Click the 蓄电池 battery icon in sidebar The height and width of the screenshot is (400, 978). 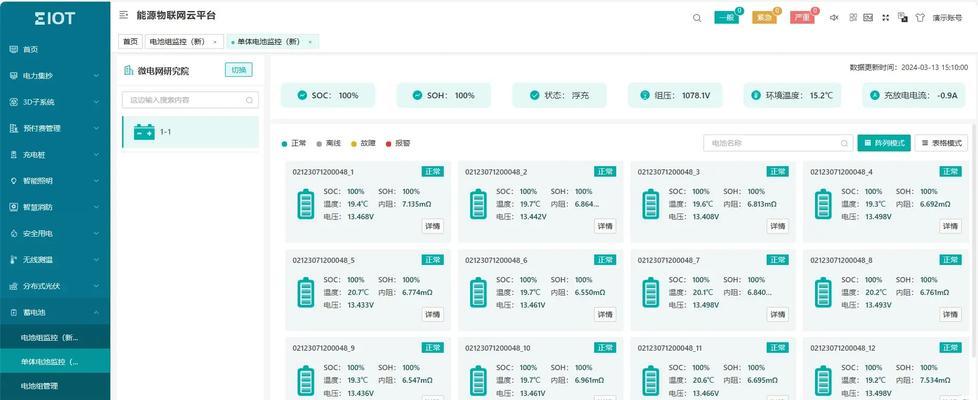[x=14, y=312]
